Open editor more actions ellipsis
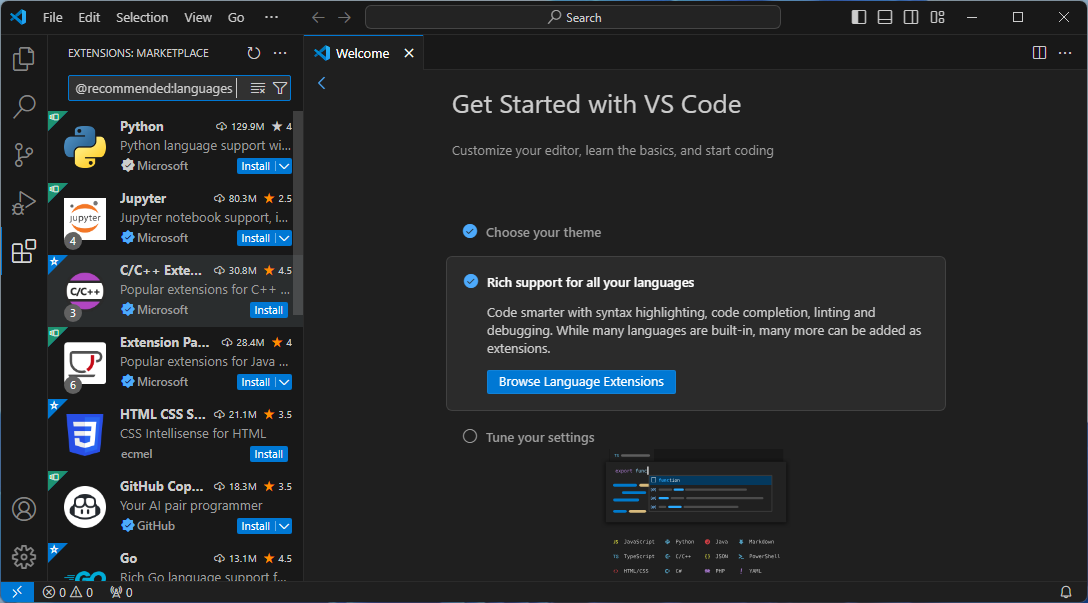Viewport: 1088px width, 603px height. click(x=1065, y=53)
